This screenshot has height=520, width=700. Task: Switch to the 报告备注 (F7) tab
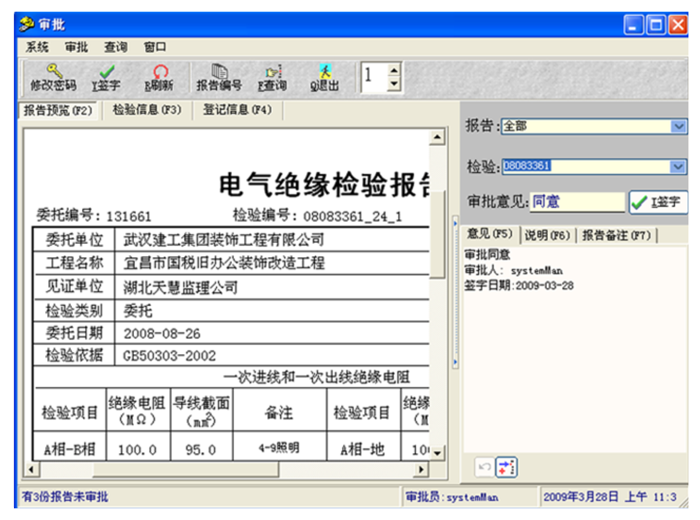tap(617, 235)
